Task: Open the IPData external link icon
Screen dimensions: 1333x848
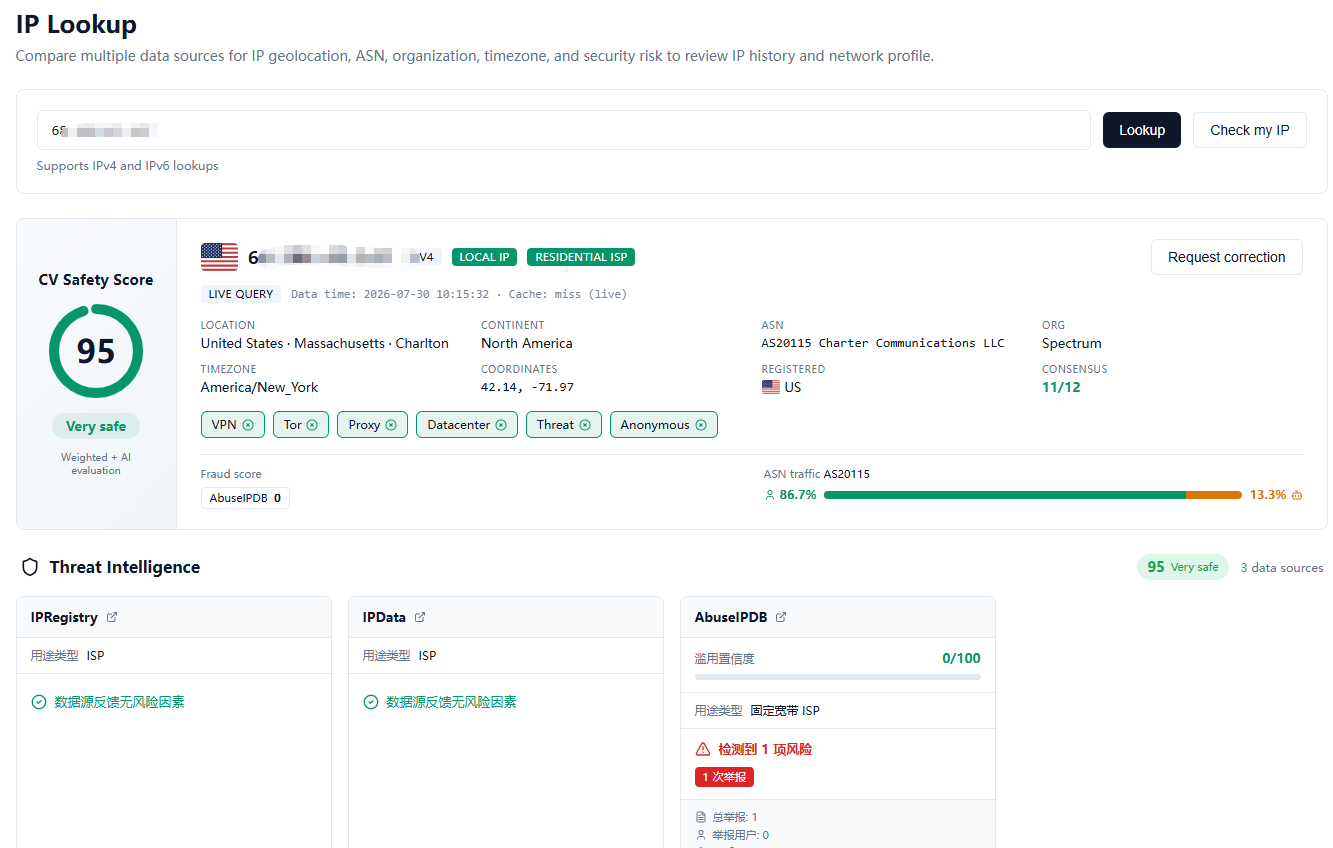Action: (420, 617)
